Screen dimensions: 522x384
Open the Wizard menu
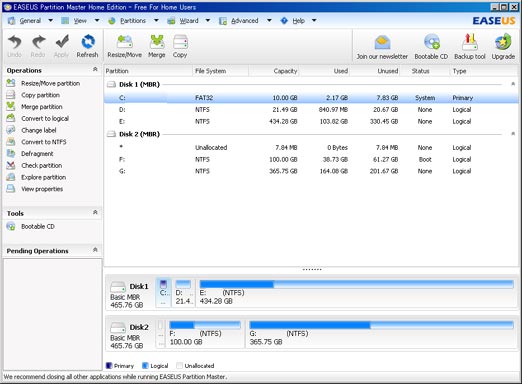pos(189,21)
